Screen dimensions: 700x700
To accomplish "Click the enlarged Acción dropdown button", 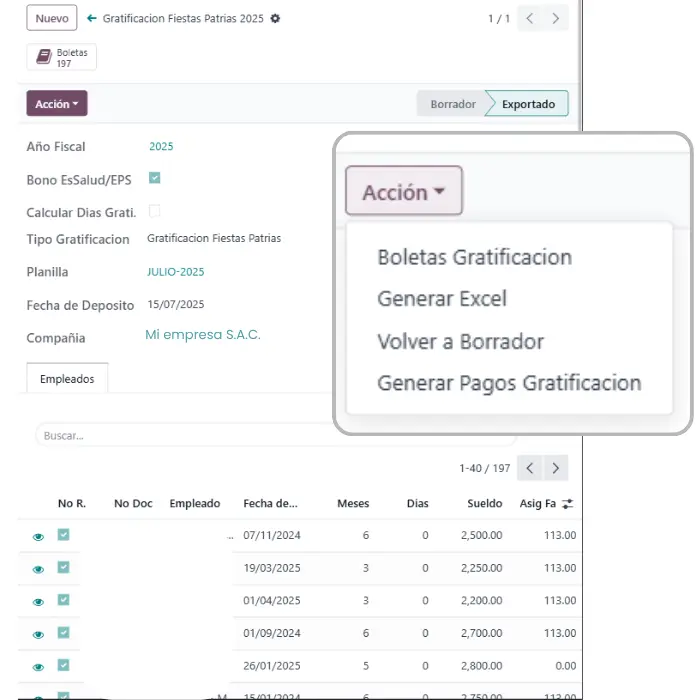I will point(403,192).
